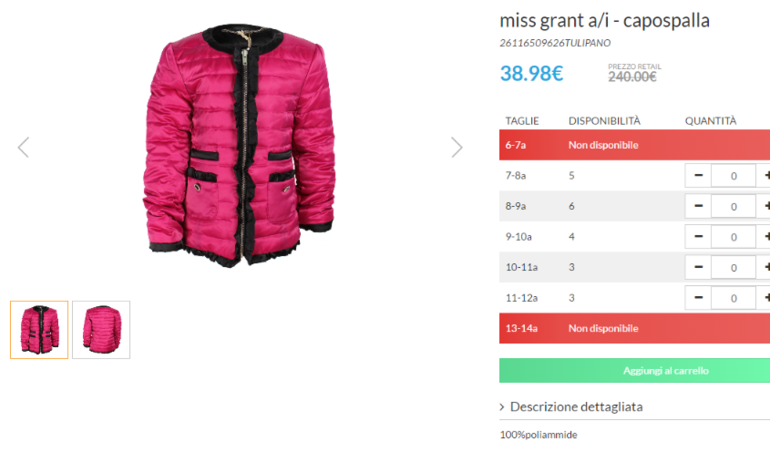Click the quantity field for size 10-11a
This screenshot has height=452, width=770.
coord(733,268)
